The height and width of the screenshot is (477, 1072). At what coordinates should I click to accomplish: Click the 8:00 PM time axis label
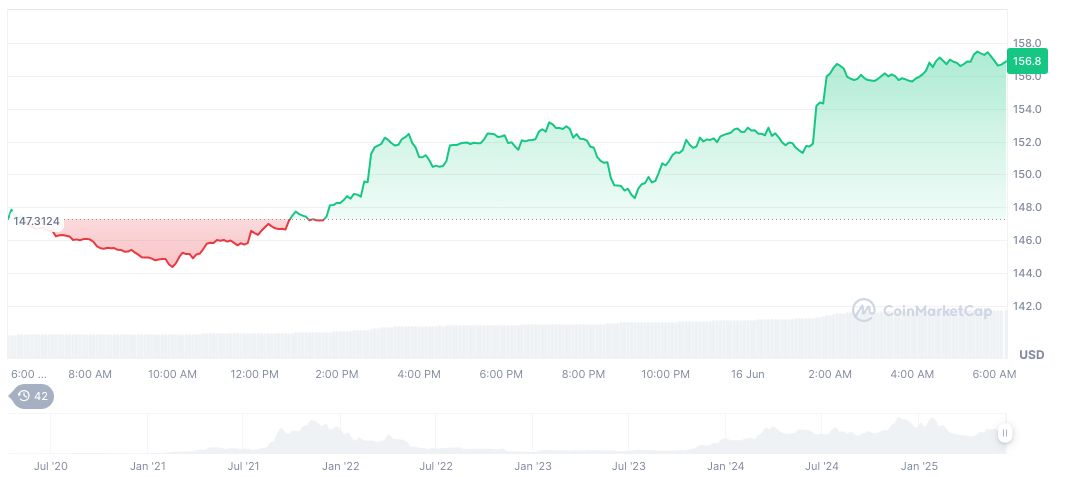pos(583,374)
